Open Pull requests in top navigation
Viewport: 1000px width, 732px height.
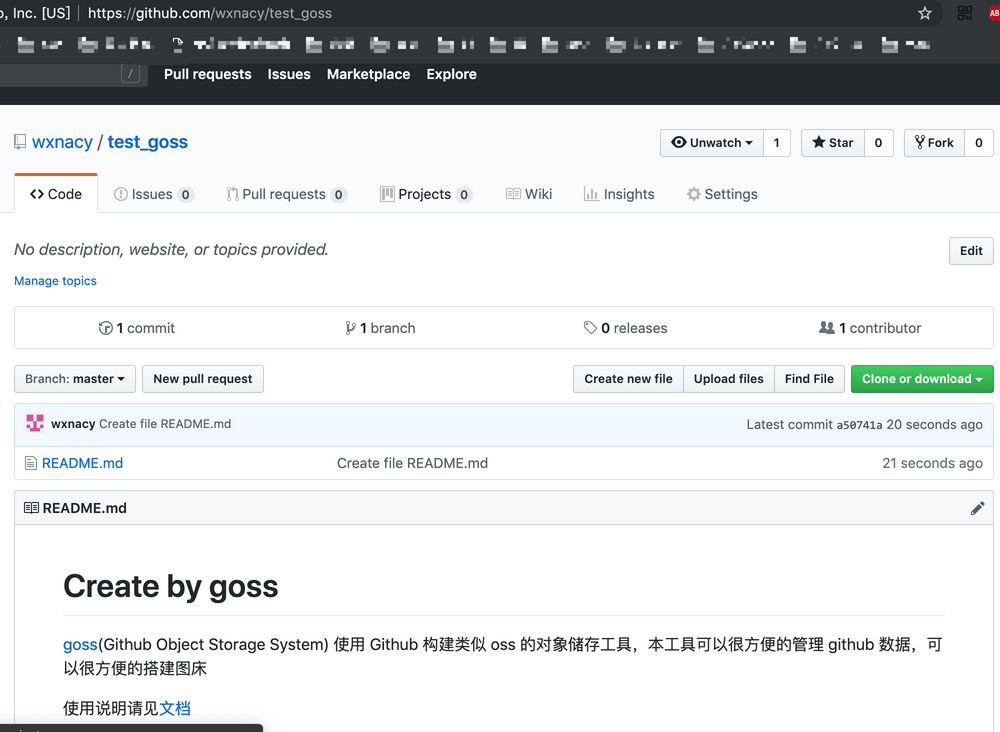[207, 74]
